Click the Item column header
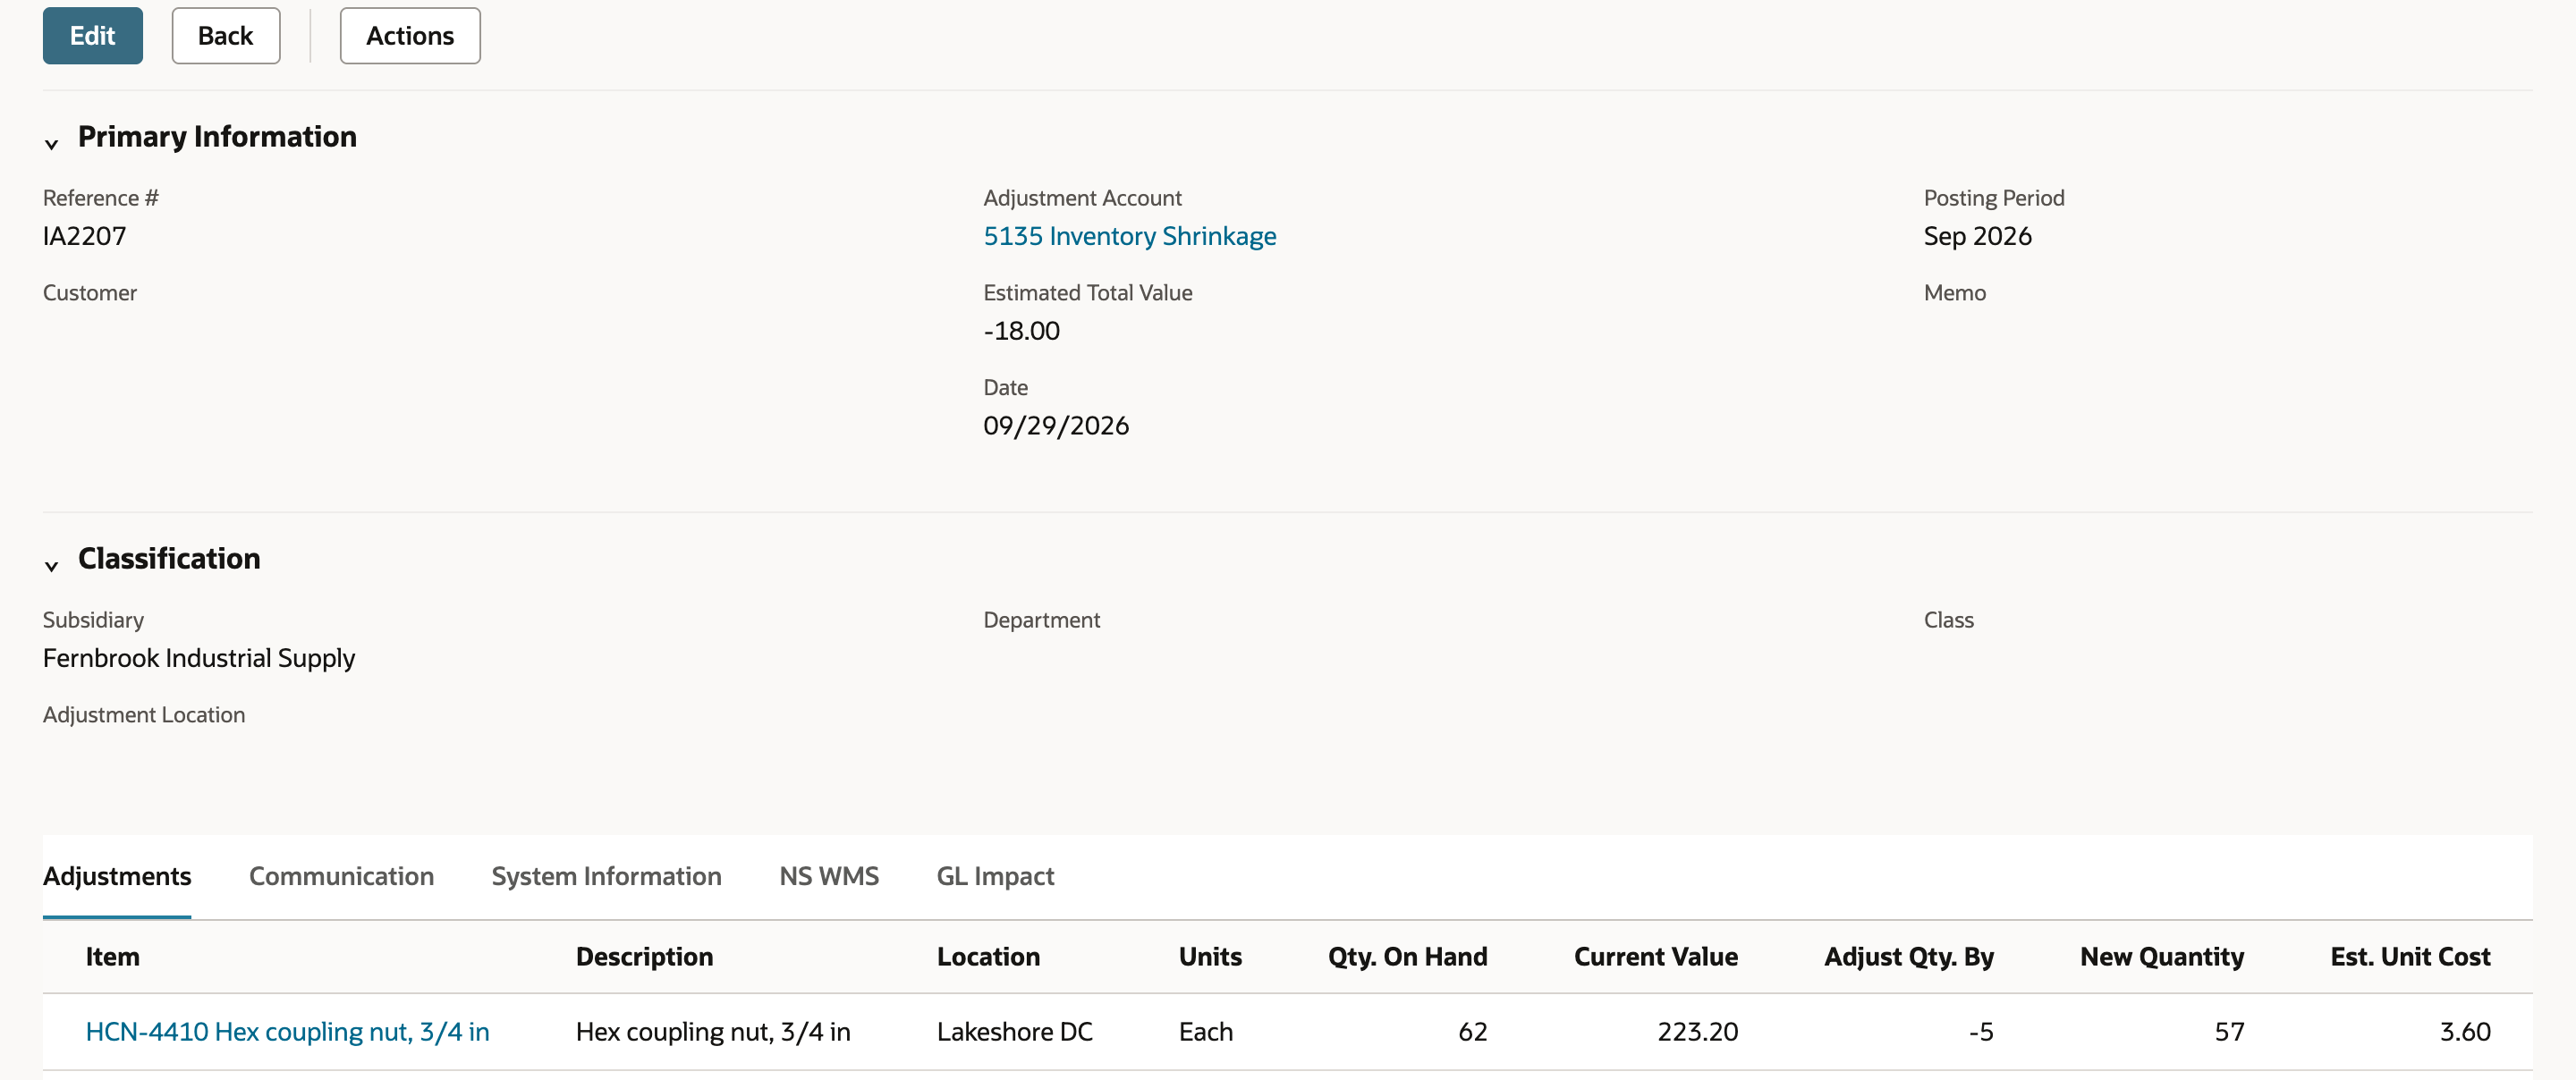The width and height of the screenshot is (2576, 1080). [x=112, y=957]
